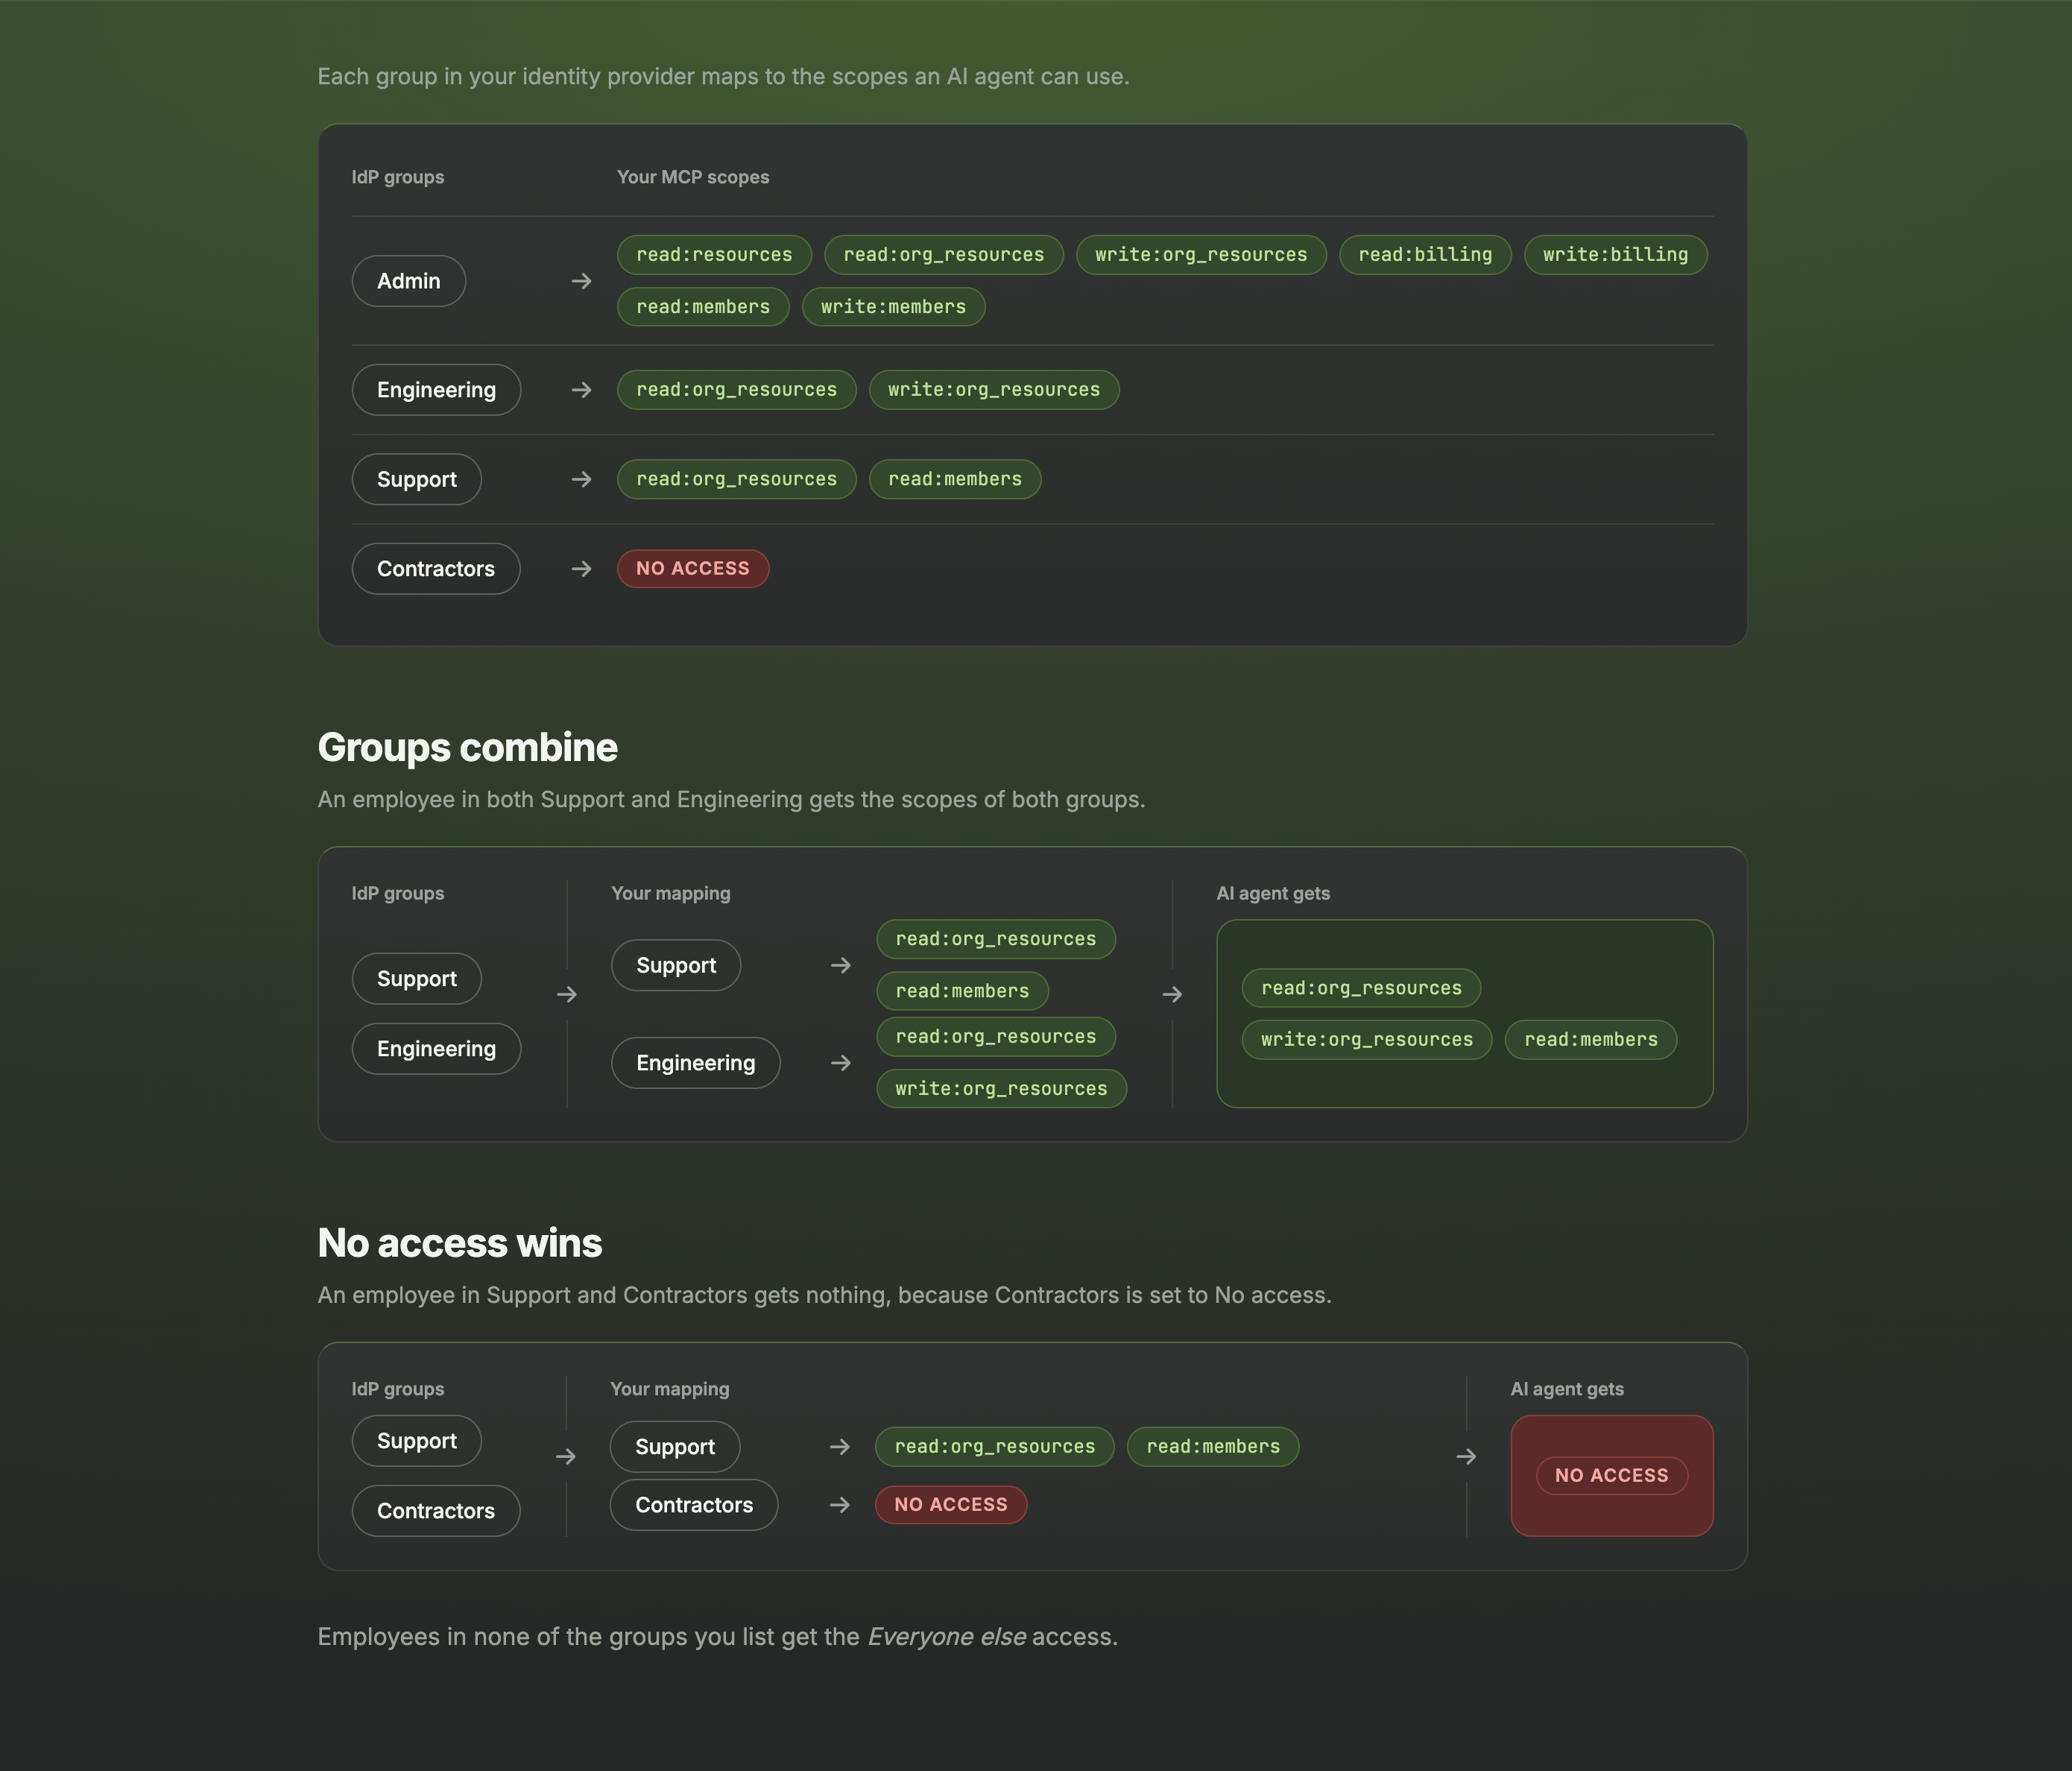Click NO ACCESS badge inside the red AI agent box

click(x=1612, y=1476)
